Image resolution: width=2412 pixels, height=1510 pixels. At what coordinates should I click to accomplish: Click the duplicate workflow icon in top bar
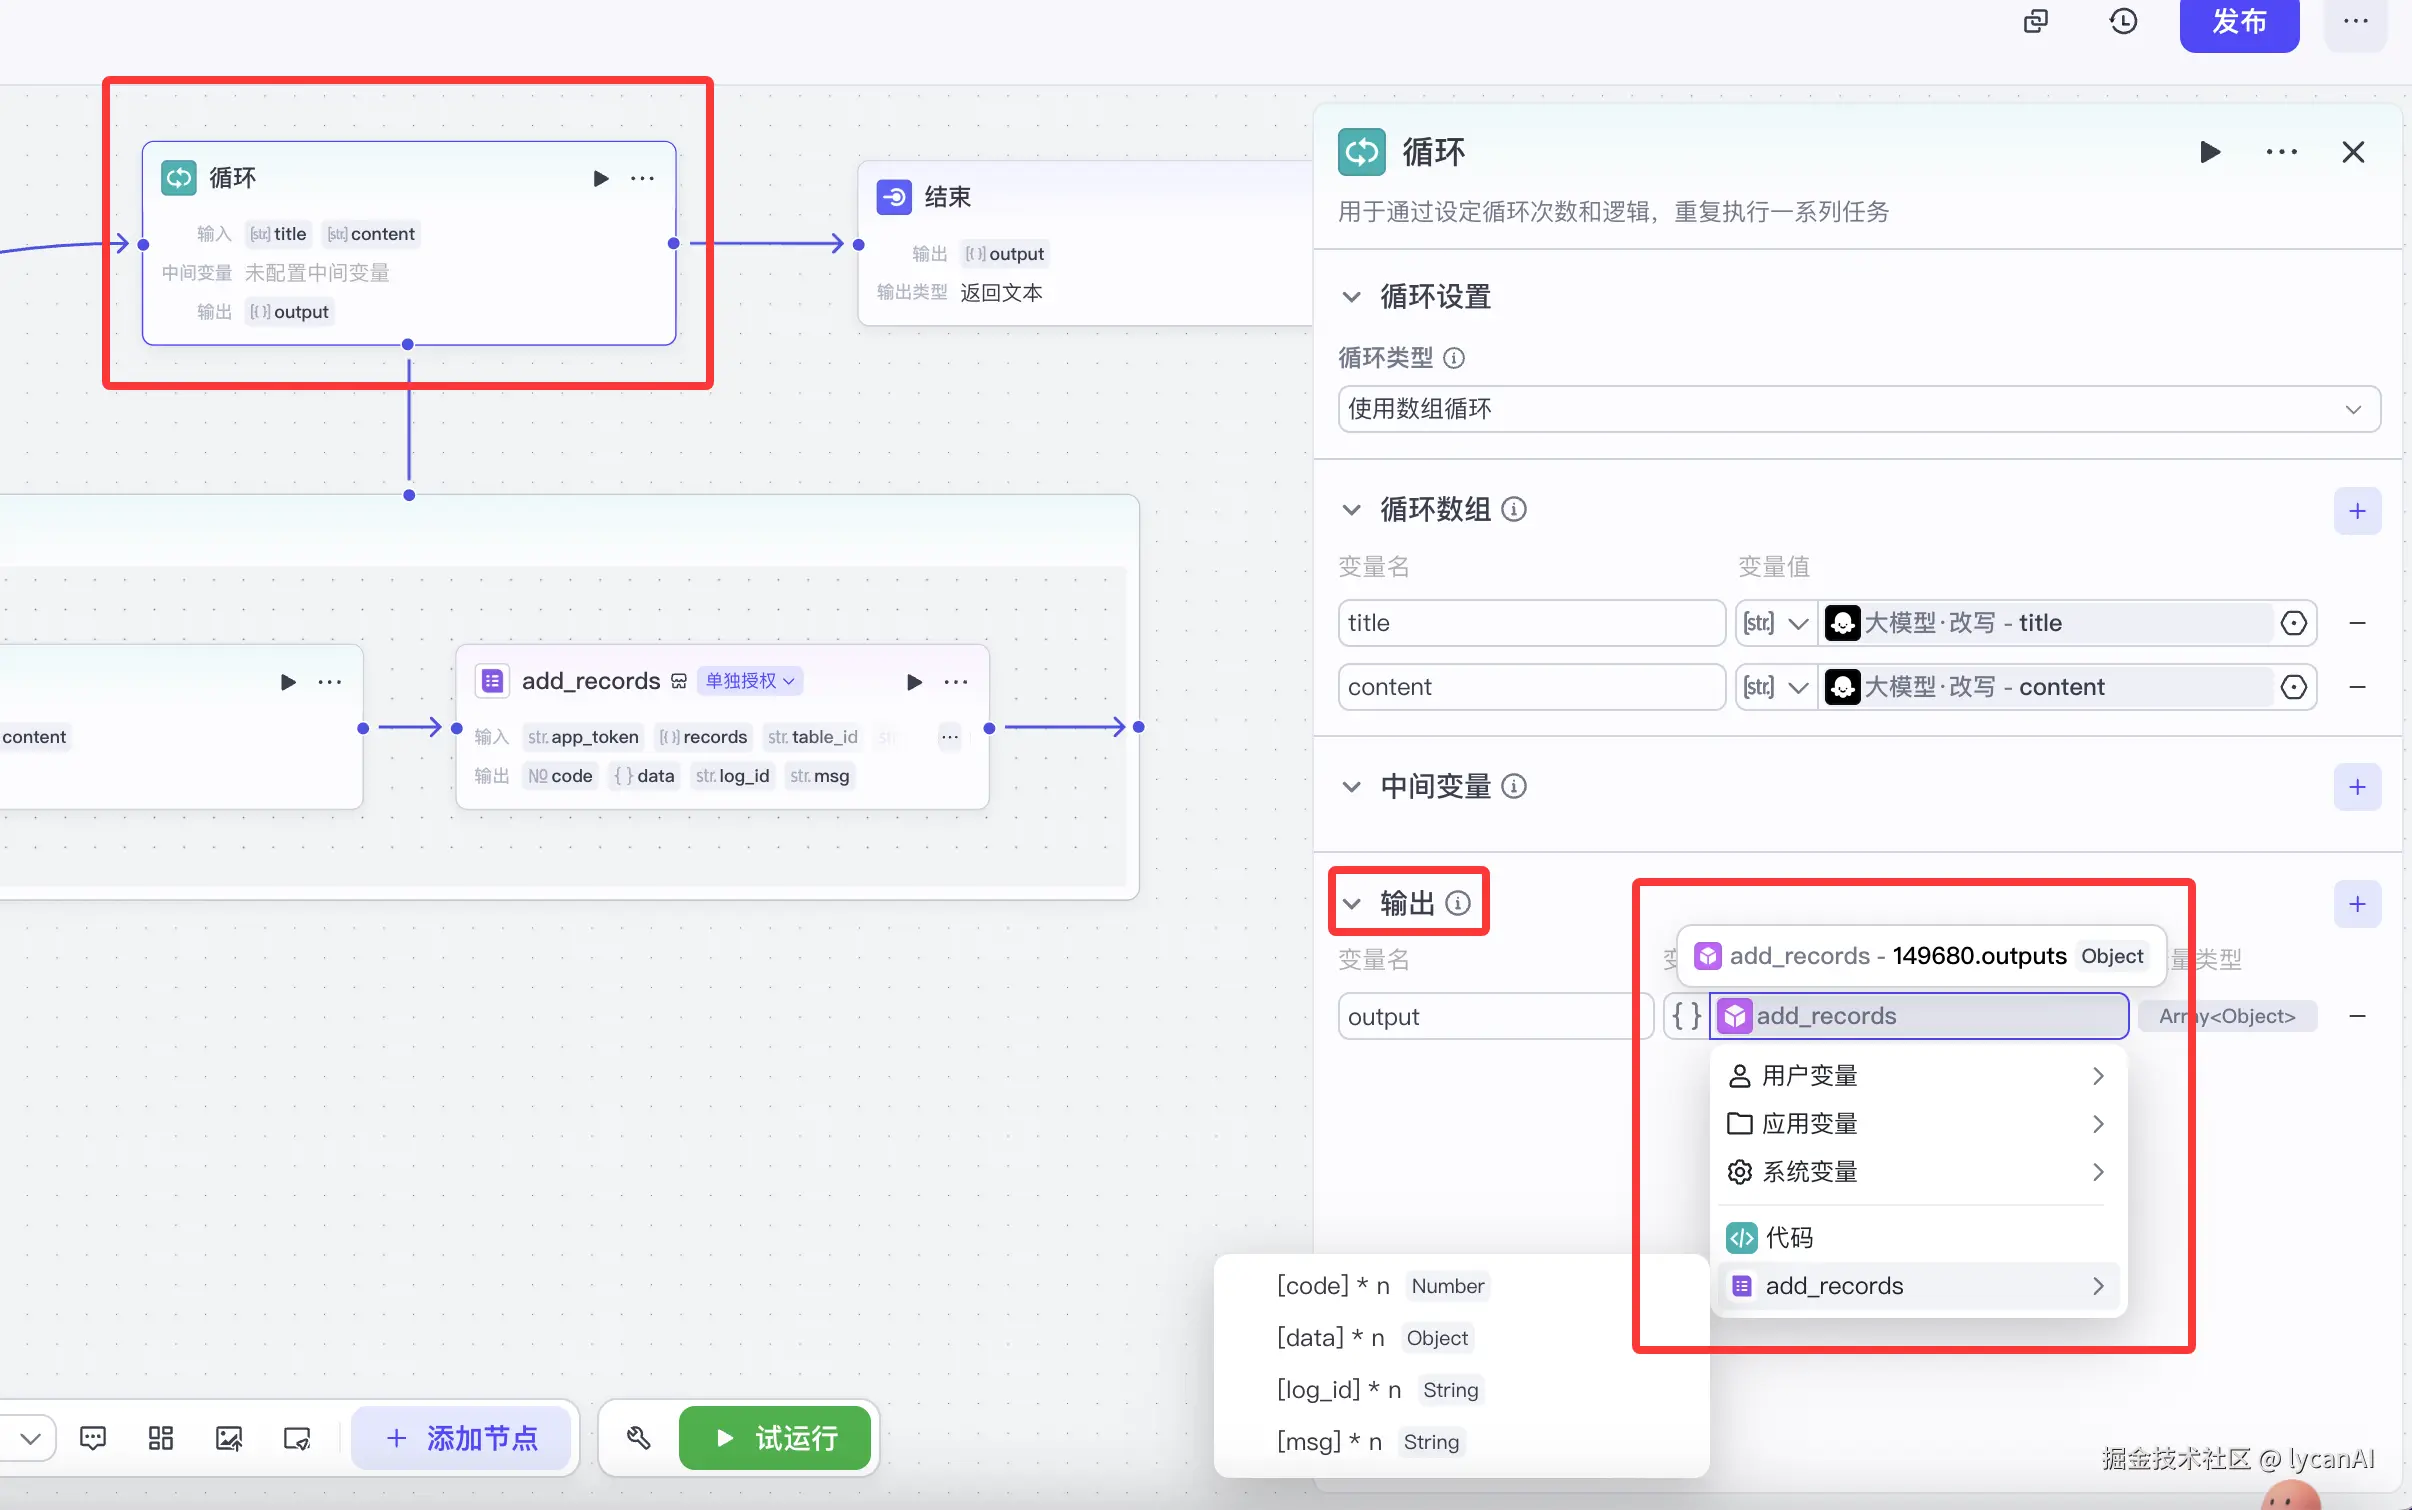coord(2035,21)
